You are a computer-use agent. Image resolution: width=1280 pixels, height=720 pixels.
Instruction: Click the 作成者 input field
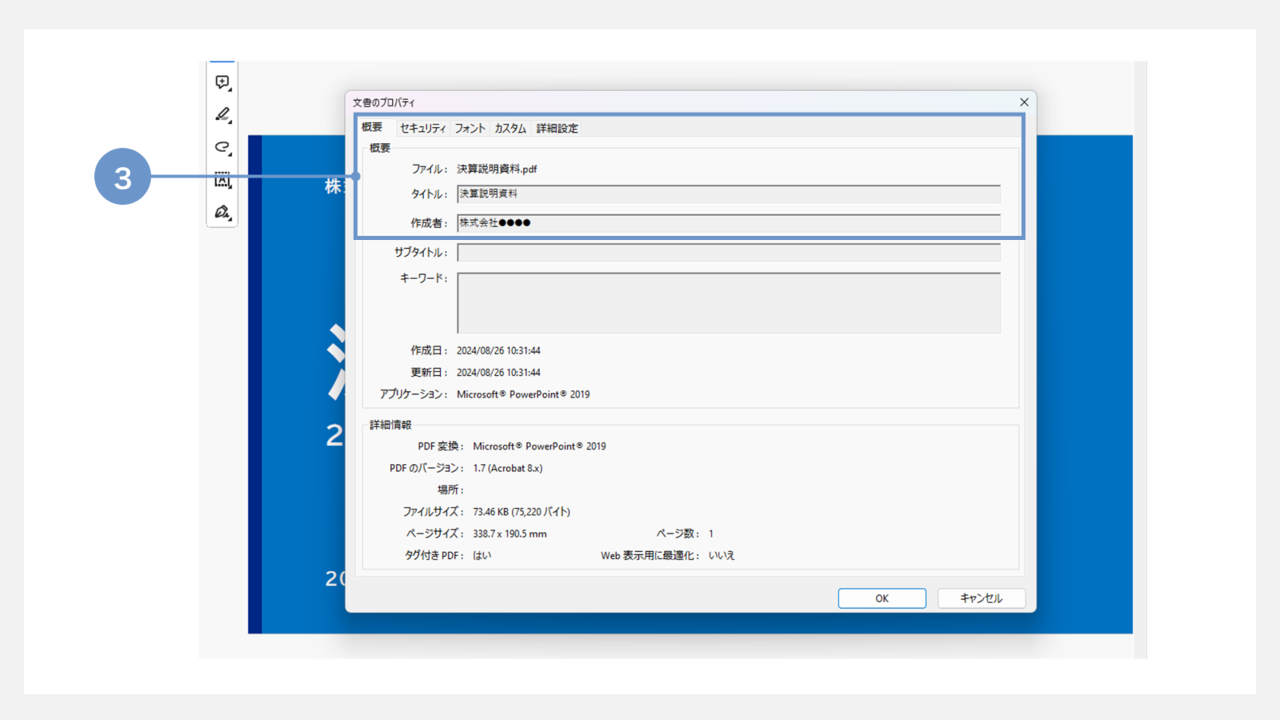[x=729, y=223]
